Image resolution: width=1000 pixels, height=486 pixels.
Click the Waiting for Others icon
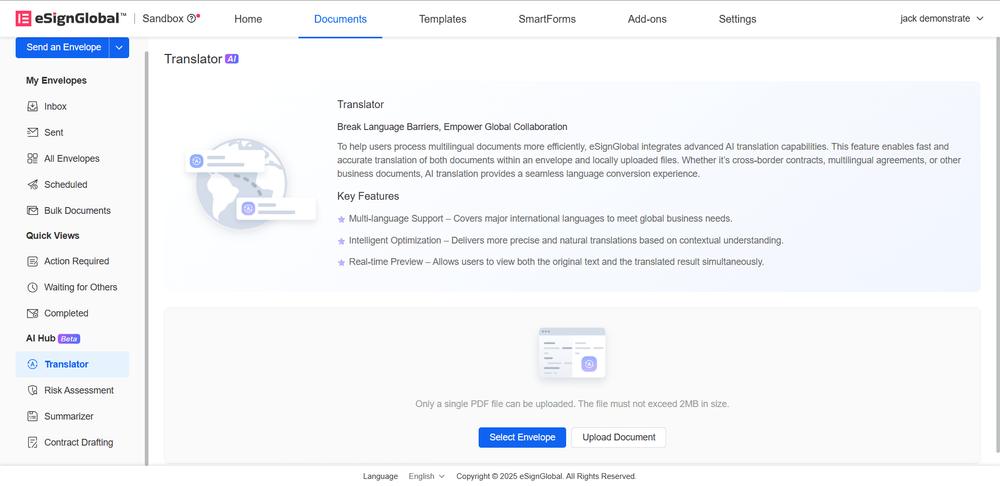[33, 287]
